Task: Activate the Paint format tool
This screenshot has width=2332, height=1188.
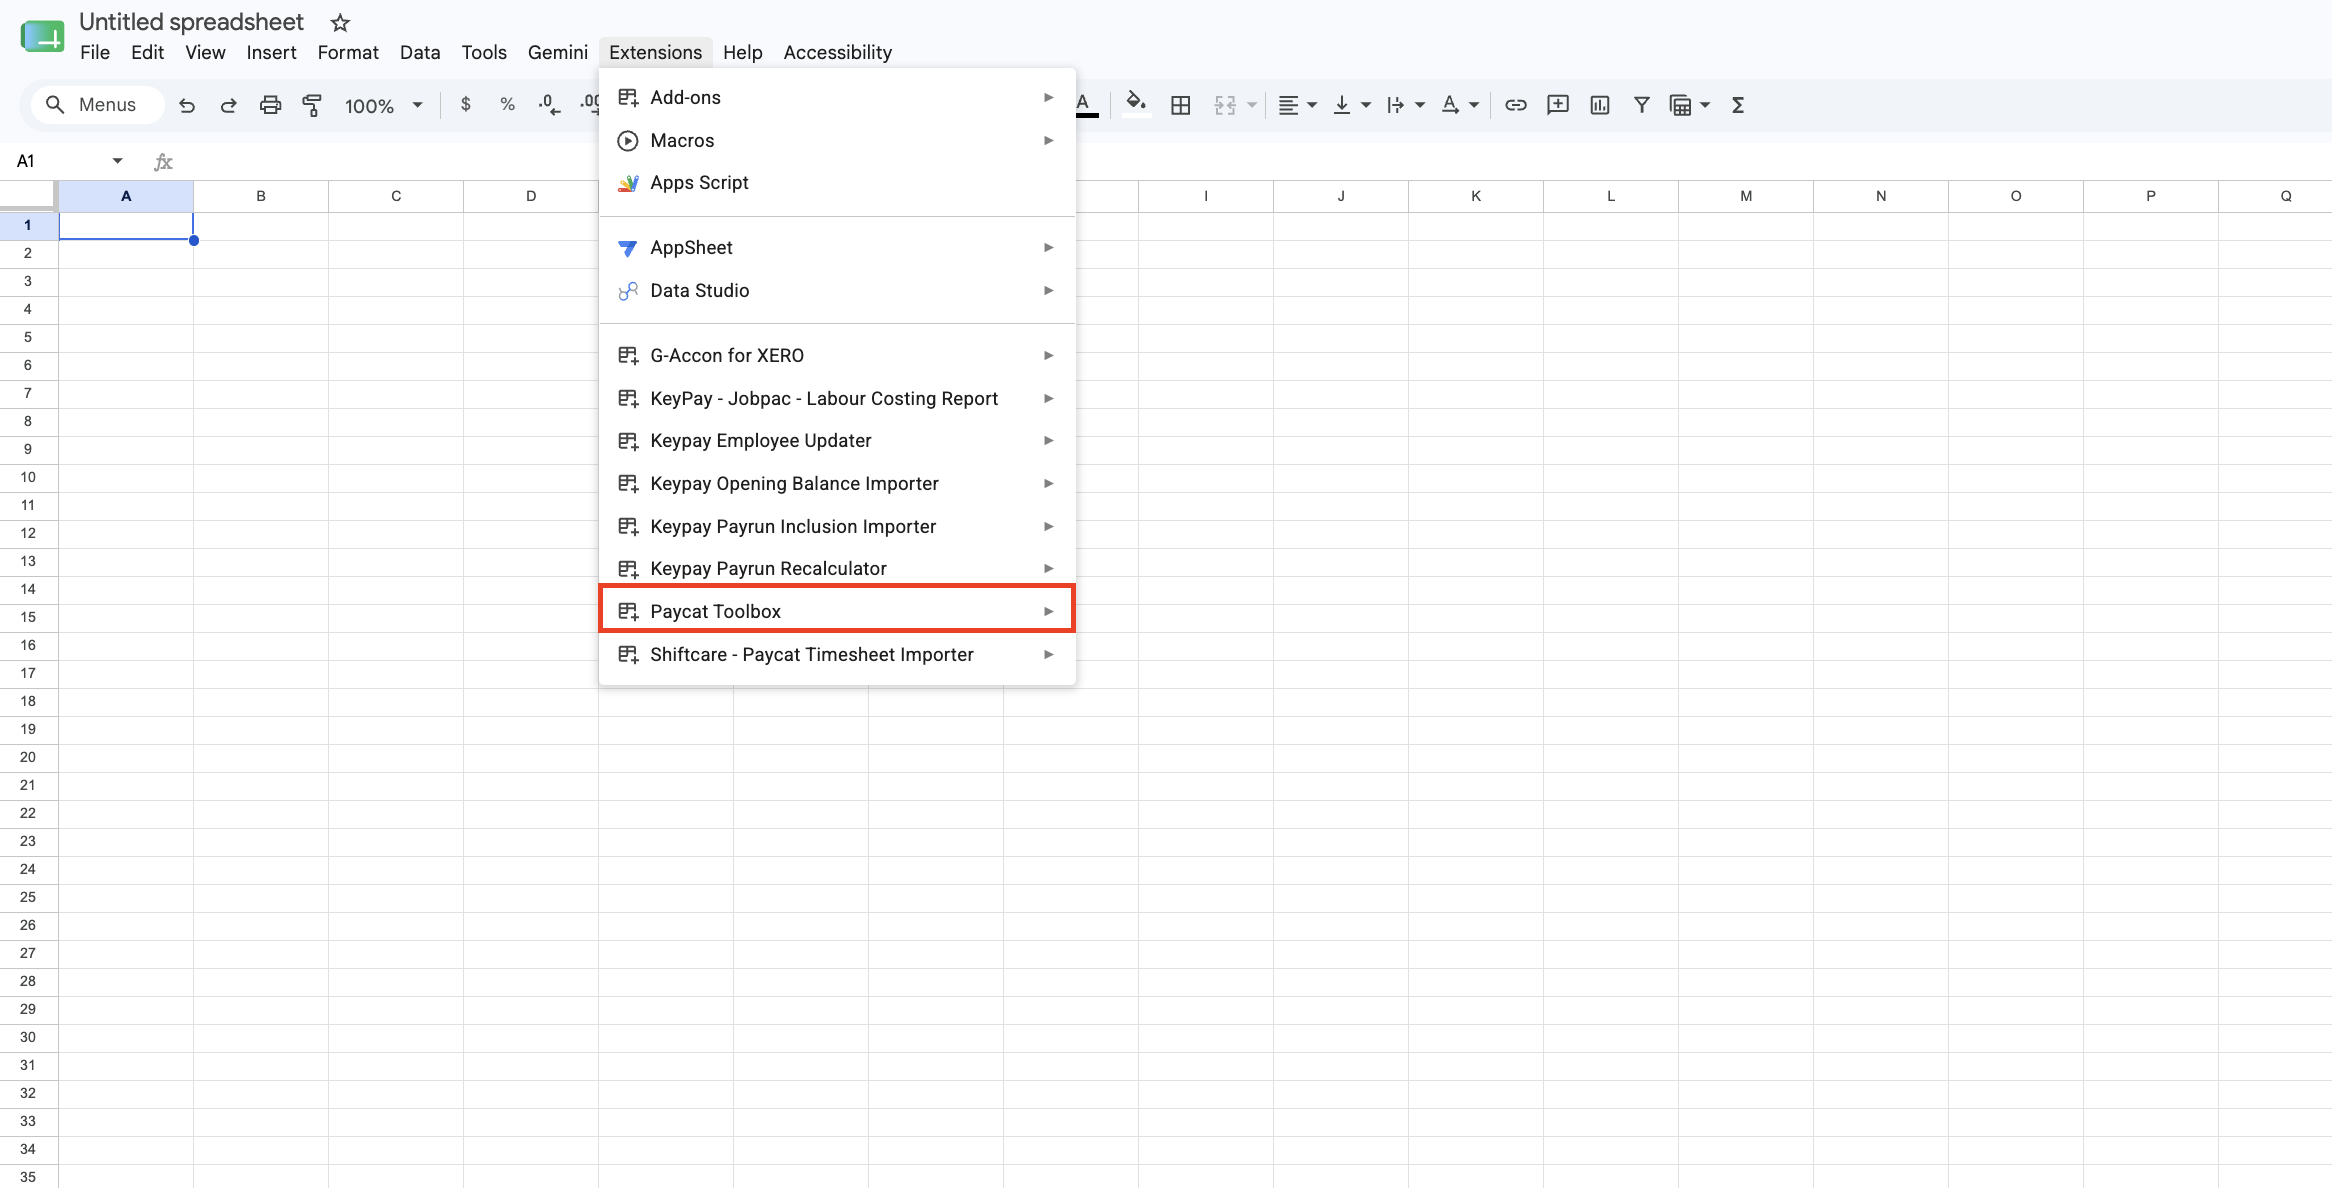Action: pyautogui.click(x=312, y=105)
